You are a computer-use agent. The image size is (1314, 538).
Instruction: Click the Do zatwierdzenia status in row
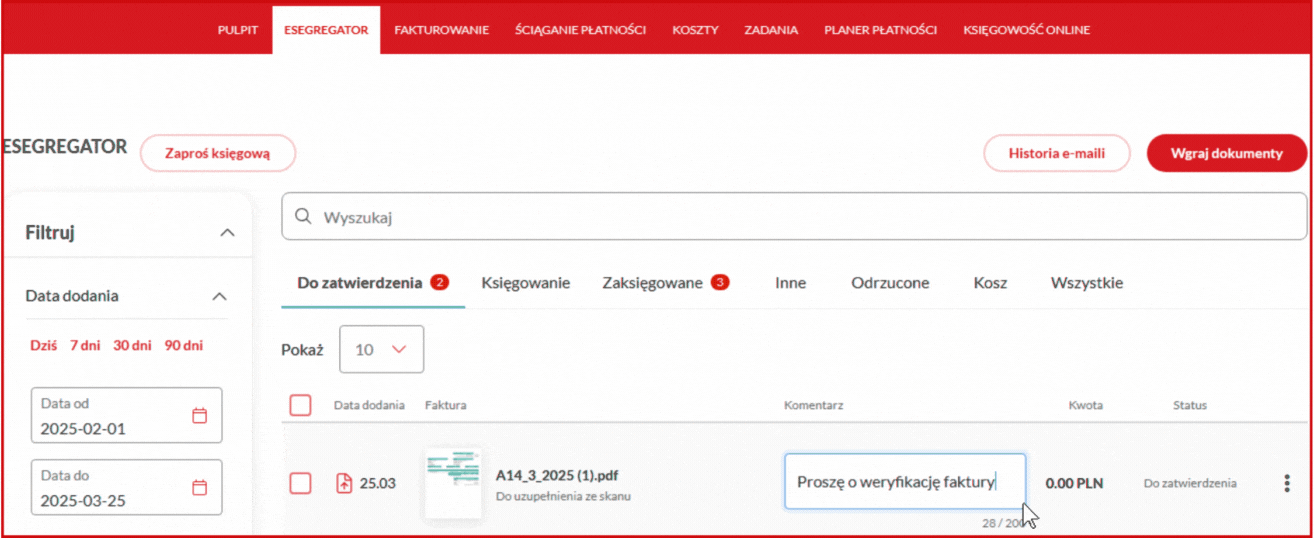point(1190,483)
